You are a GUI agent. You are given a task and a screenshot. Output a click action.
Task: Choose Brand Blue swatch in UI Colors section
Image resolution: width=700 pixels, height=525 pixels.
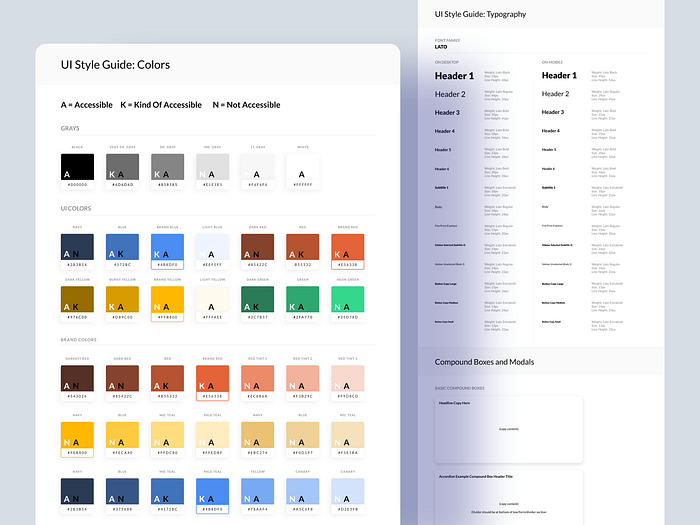pyautogui.click(x=167, y=251)
